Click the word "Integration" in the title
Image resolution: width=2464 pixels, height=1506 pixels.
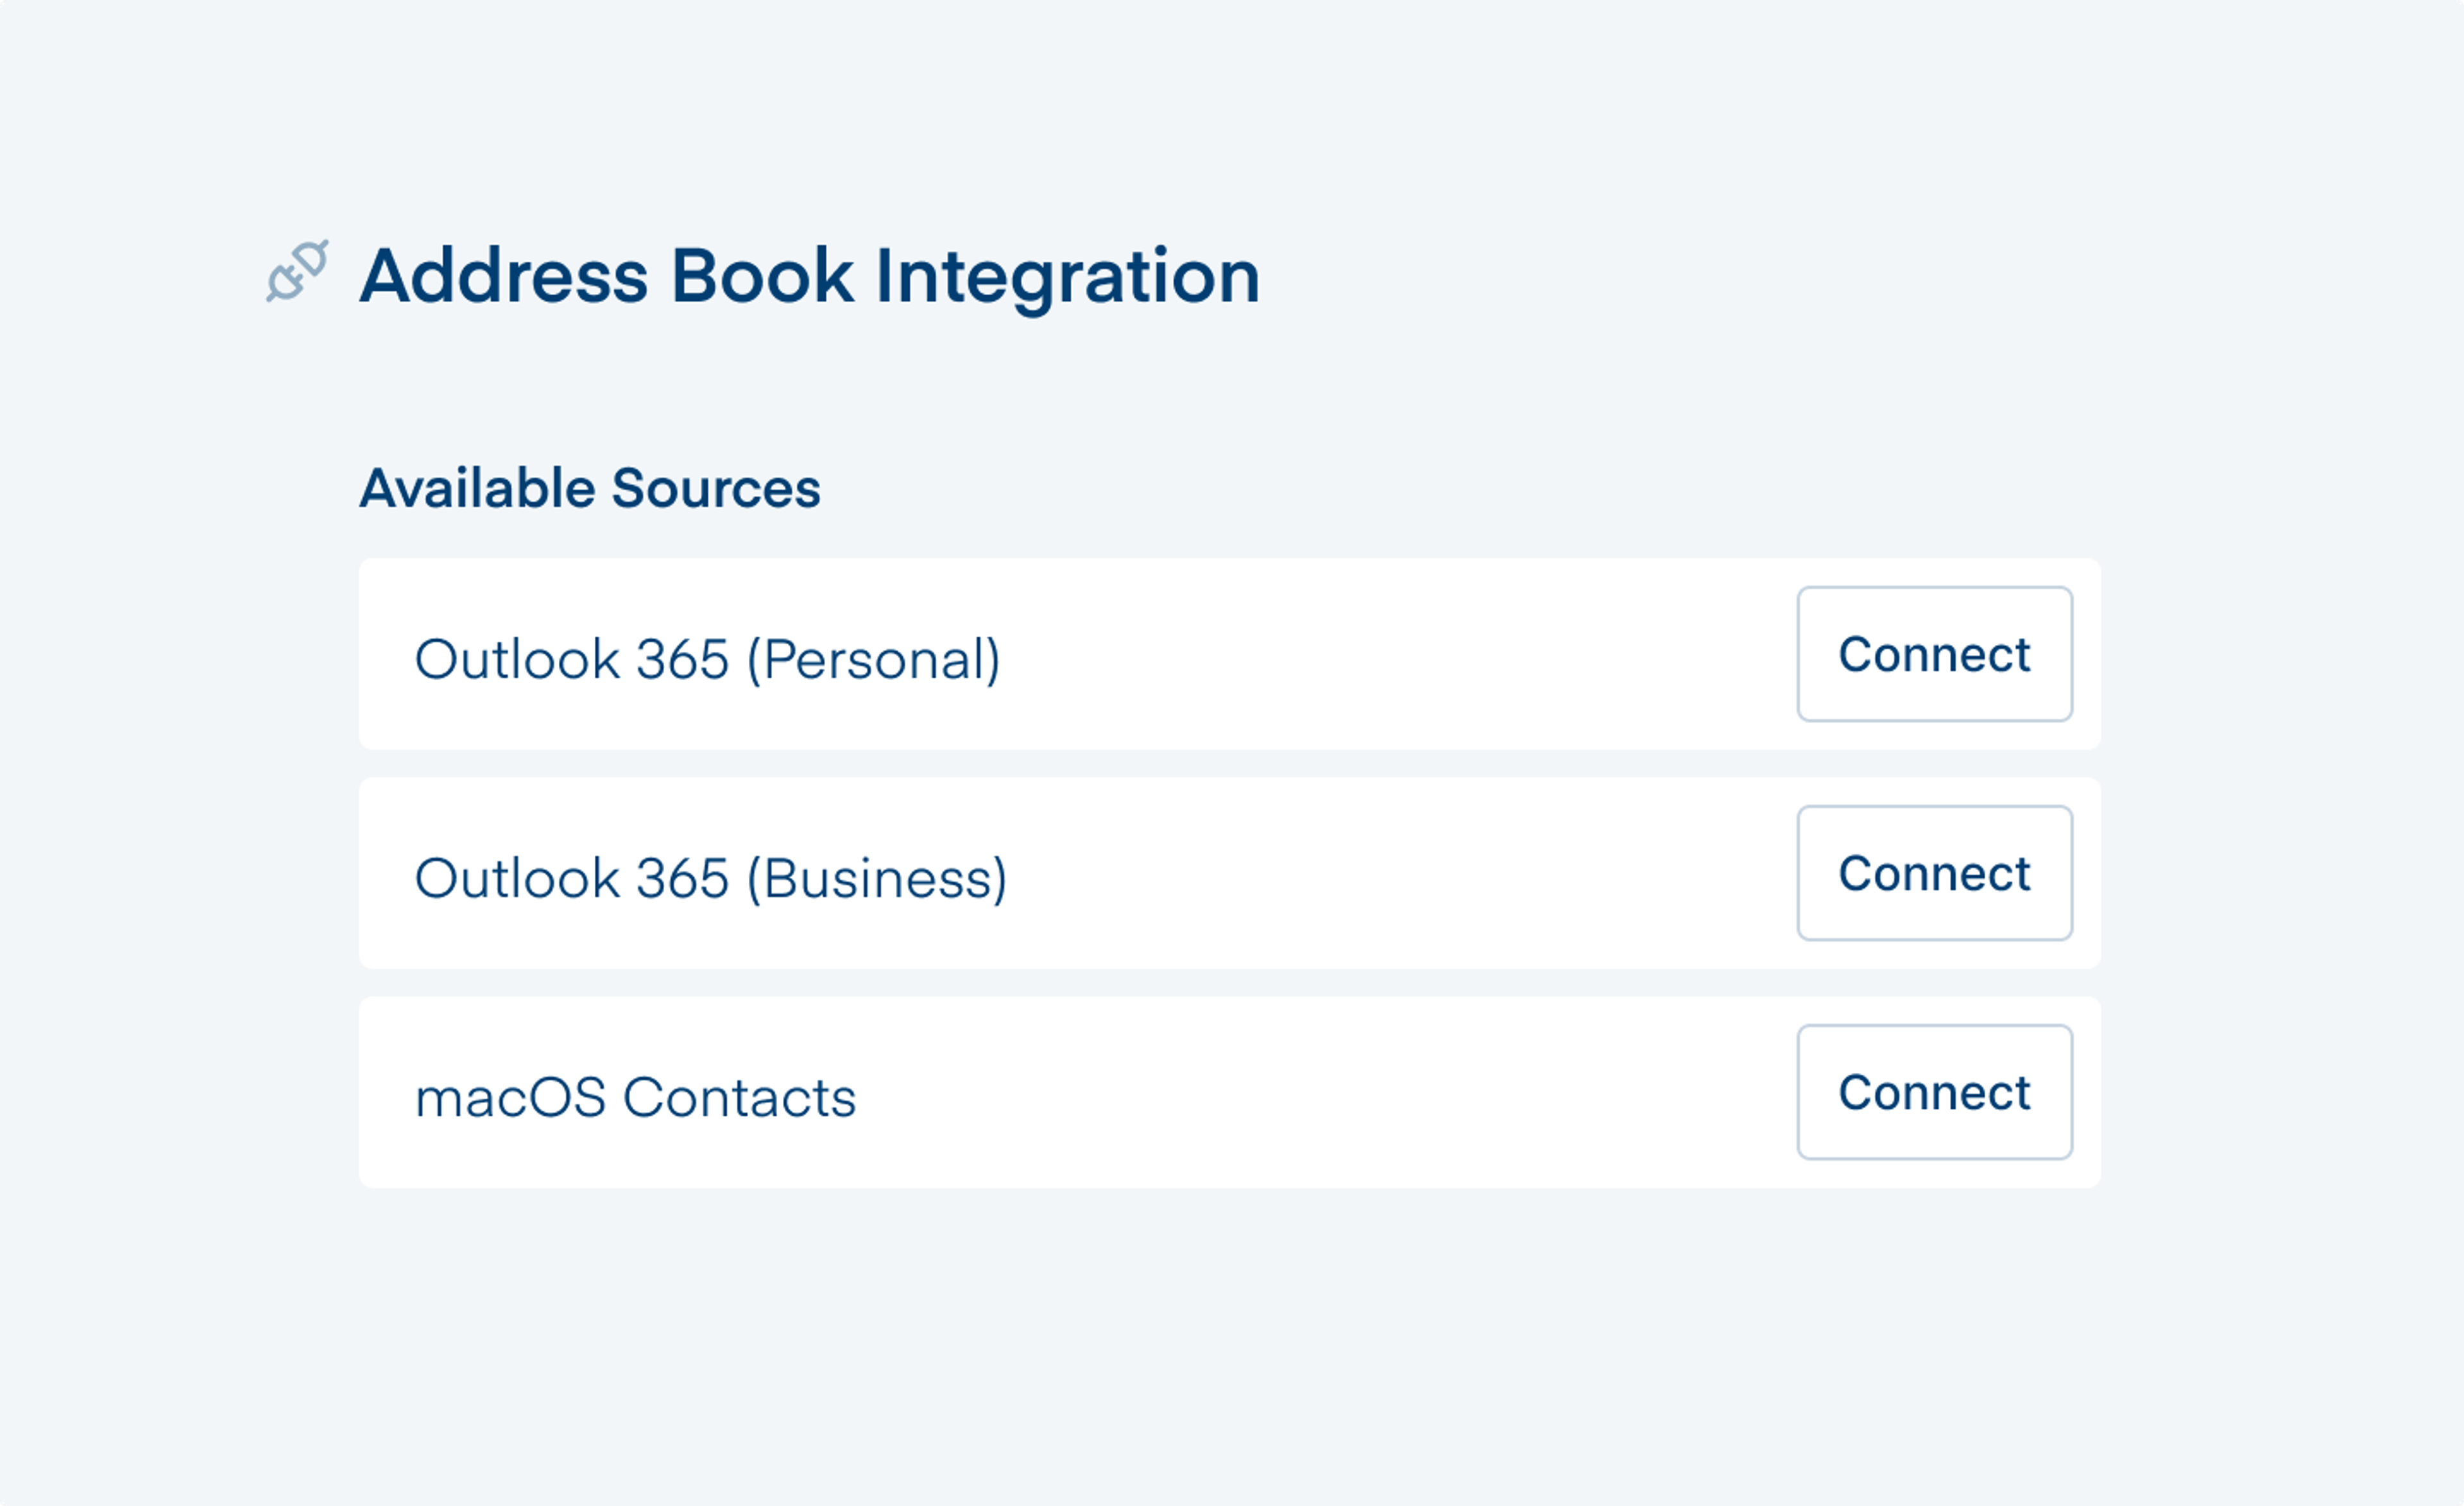(1067, 277)
